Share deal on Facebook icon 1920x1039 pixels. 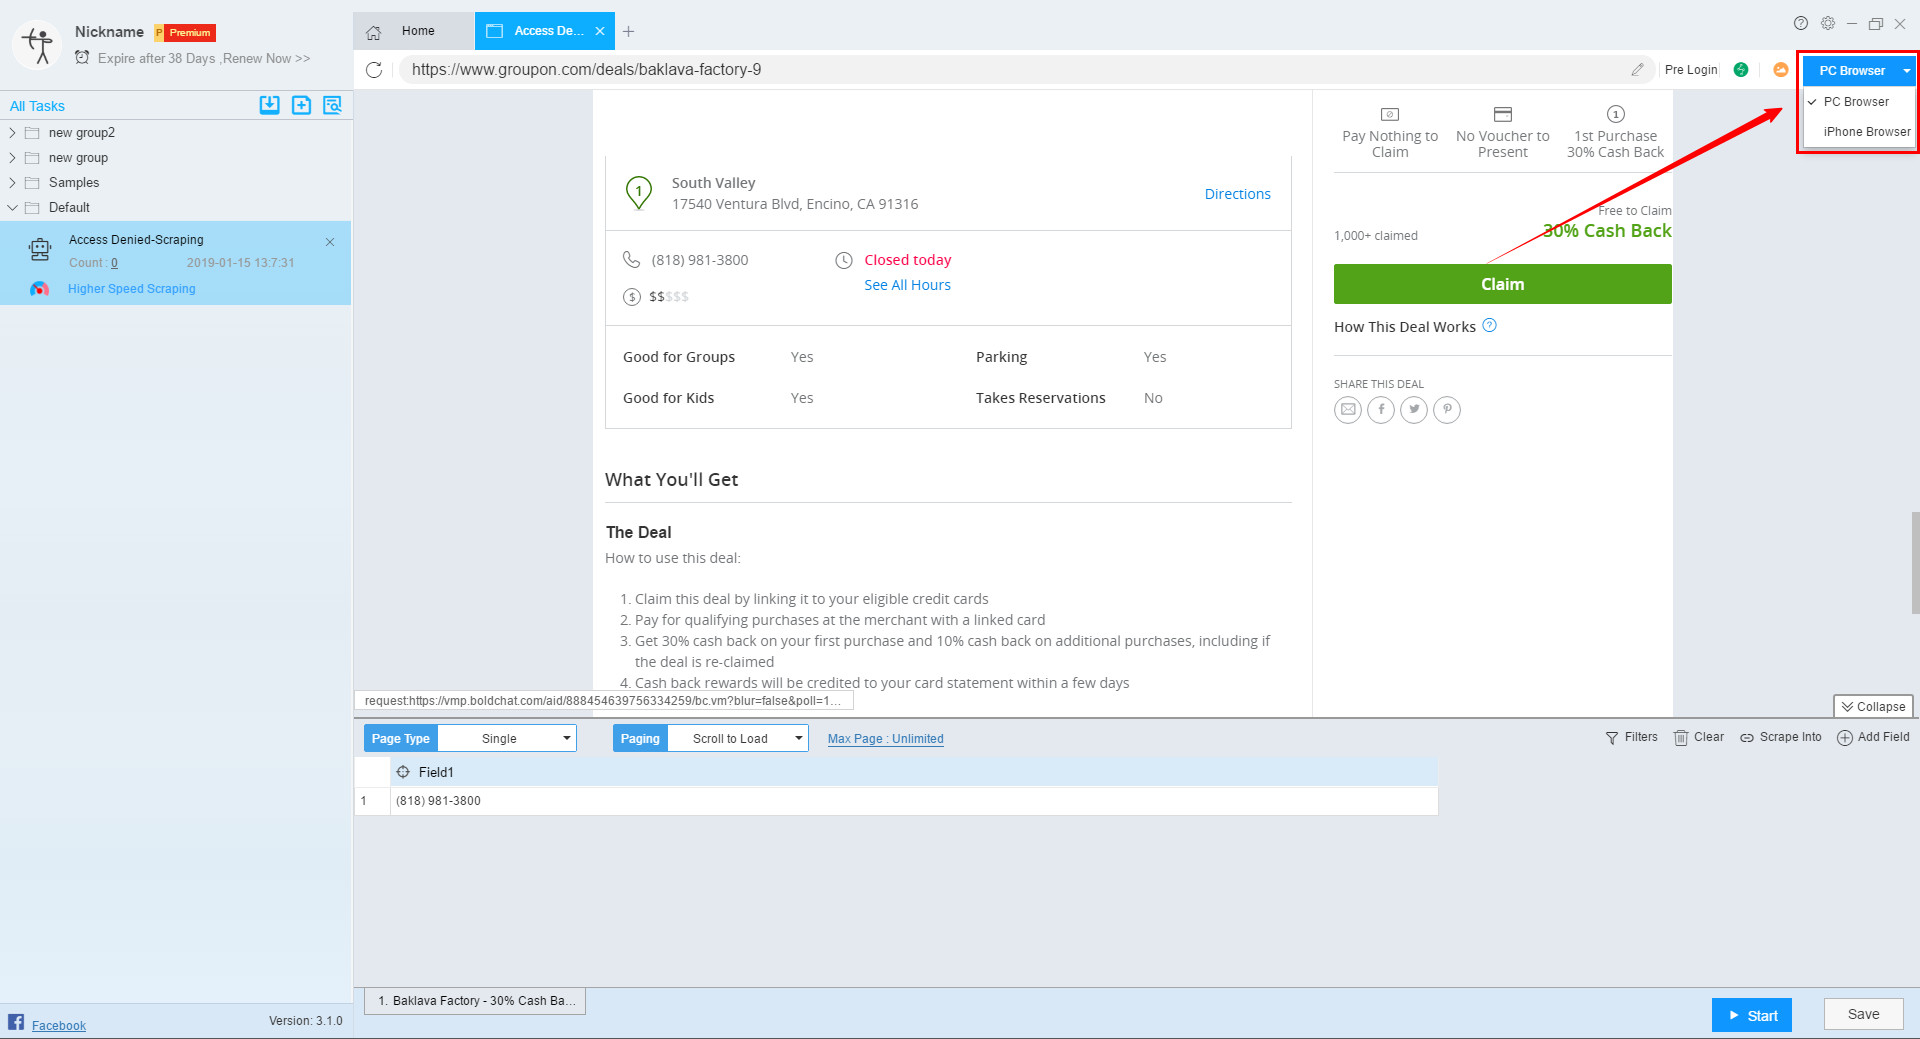pos(1381,409)
